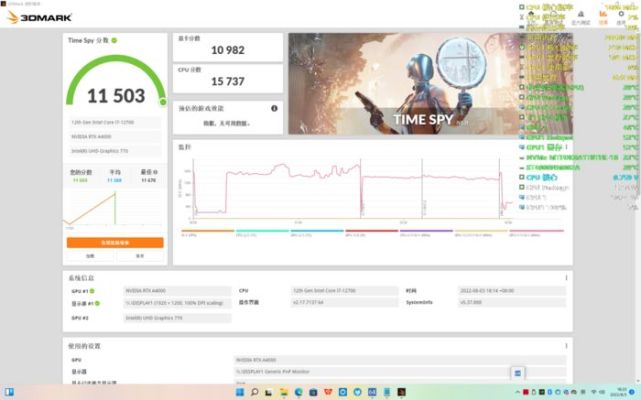The width and height of the screenshot is (641, 400).
Task: Click the GPU #1 value field
Action: pyautogui.click(x=177, y=291)
